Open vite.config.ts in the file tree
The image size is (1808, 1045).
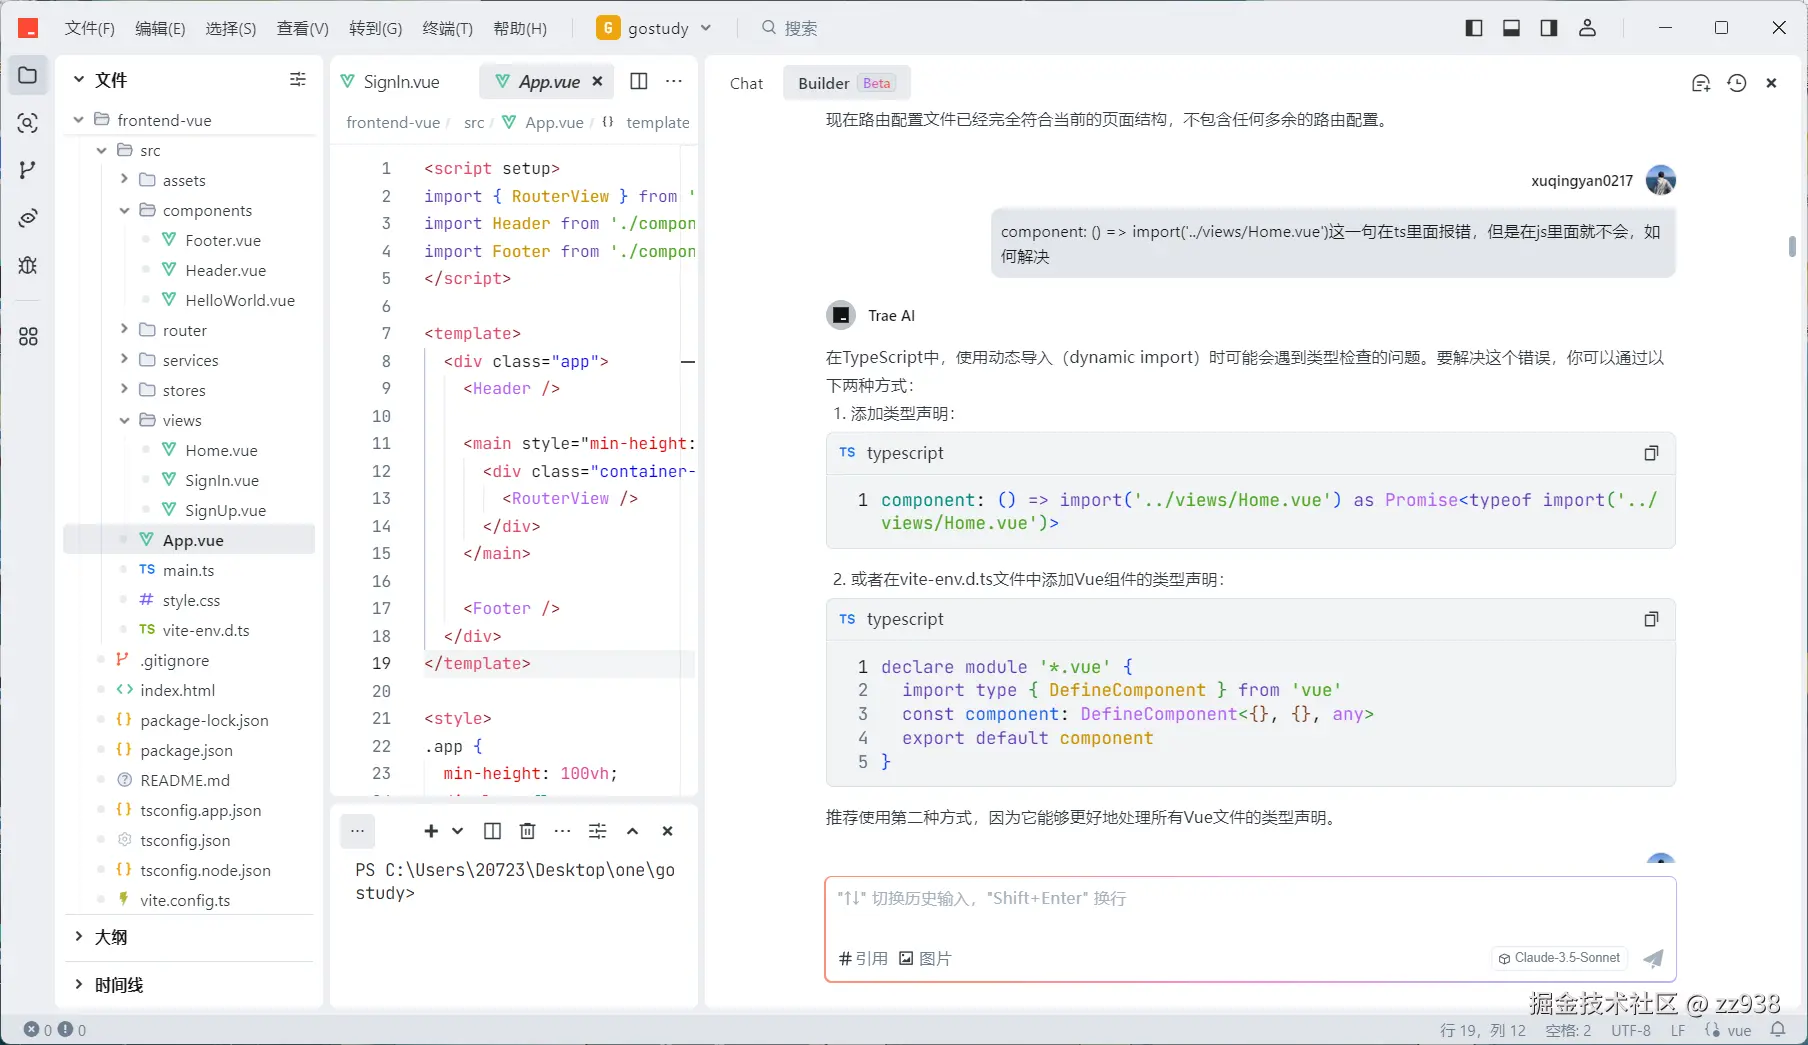click(x=185, y=900)
